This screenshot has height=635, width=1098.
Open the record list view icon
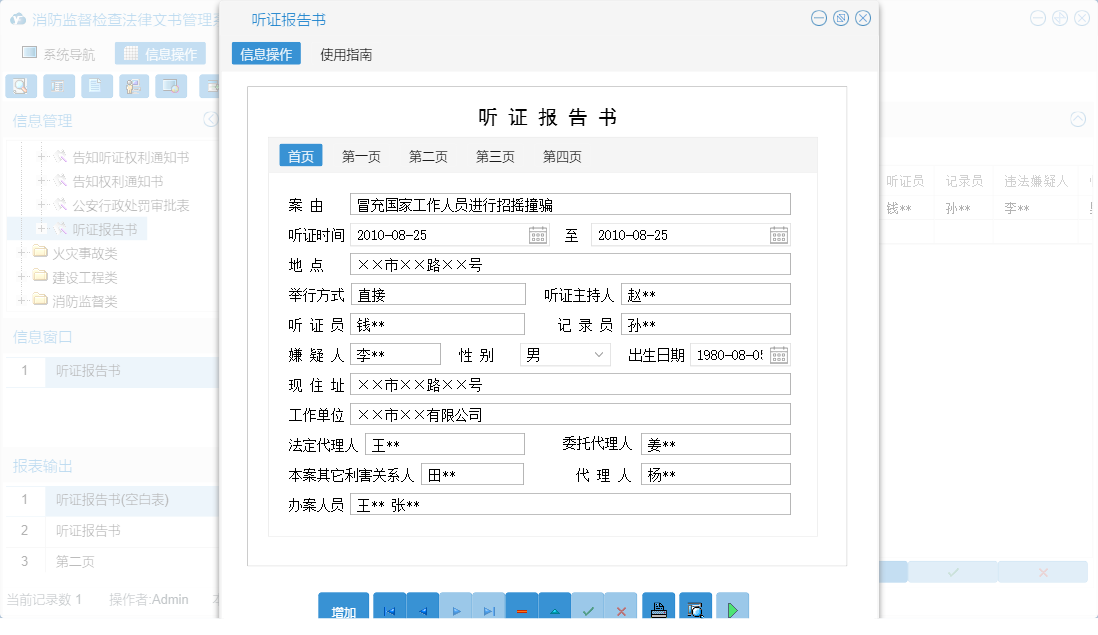(x=58, y=86)
